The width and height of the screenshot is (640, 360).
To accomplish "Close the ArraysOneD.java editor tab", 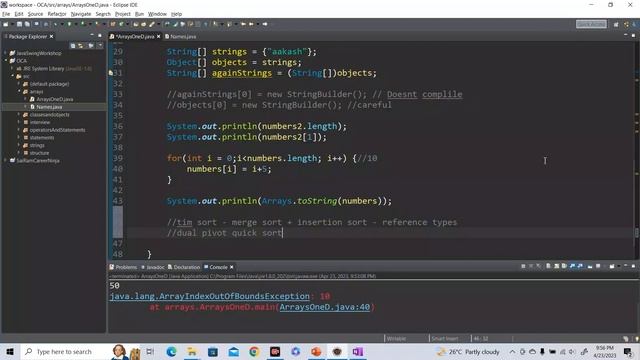I will [x=159, y=36].
